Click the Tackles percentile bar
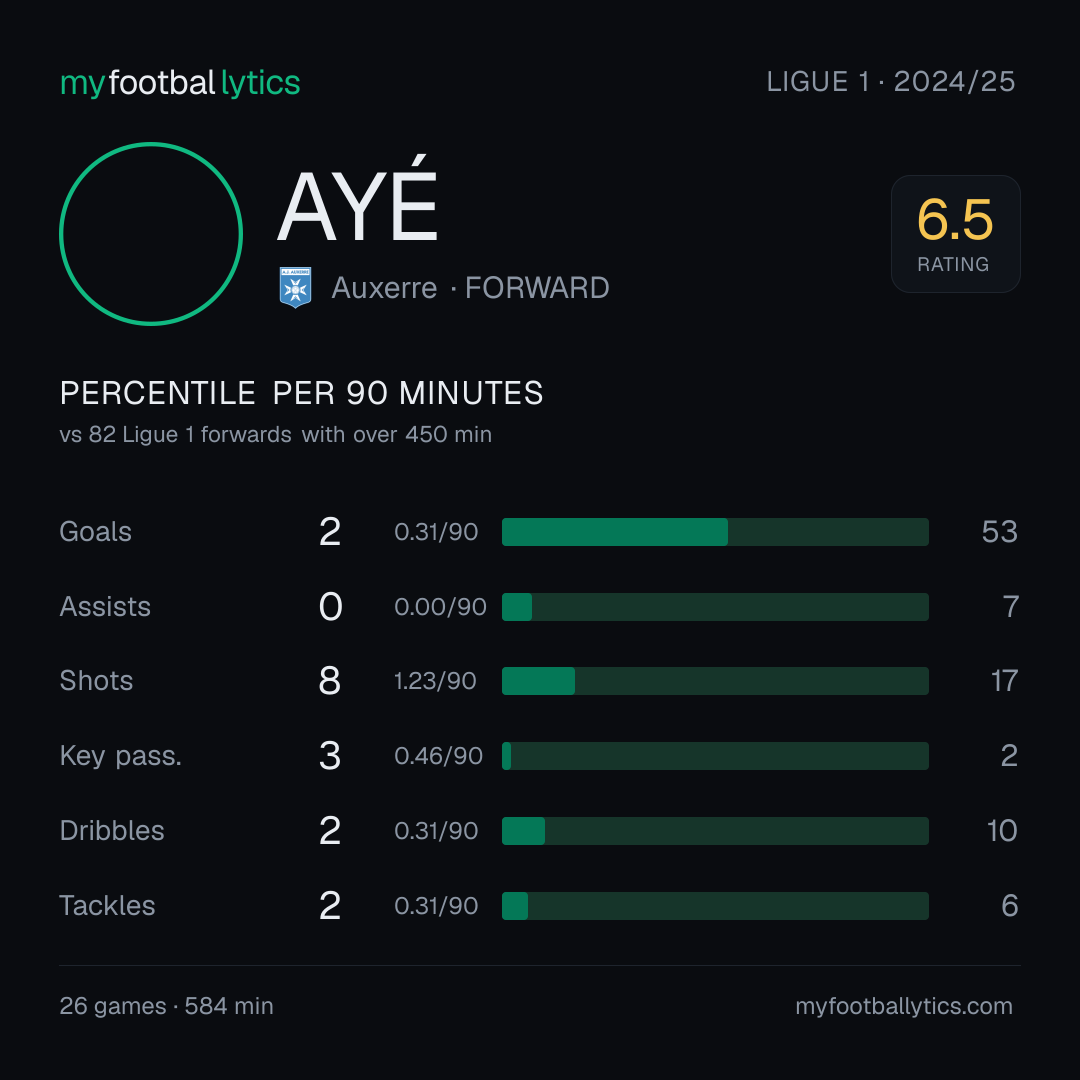Screen dimensions: 1080x1080 pos(715,906)
